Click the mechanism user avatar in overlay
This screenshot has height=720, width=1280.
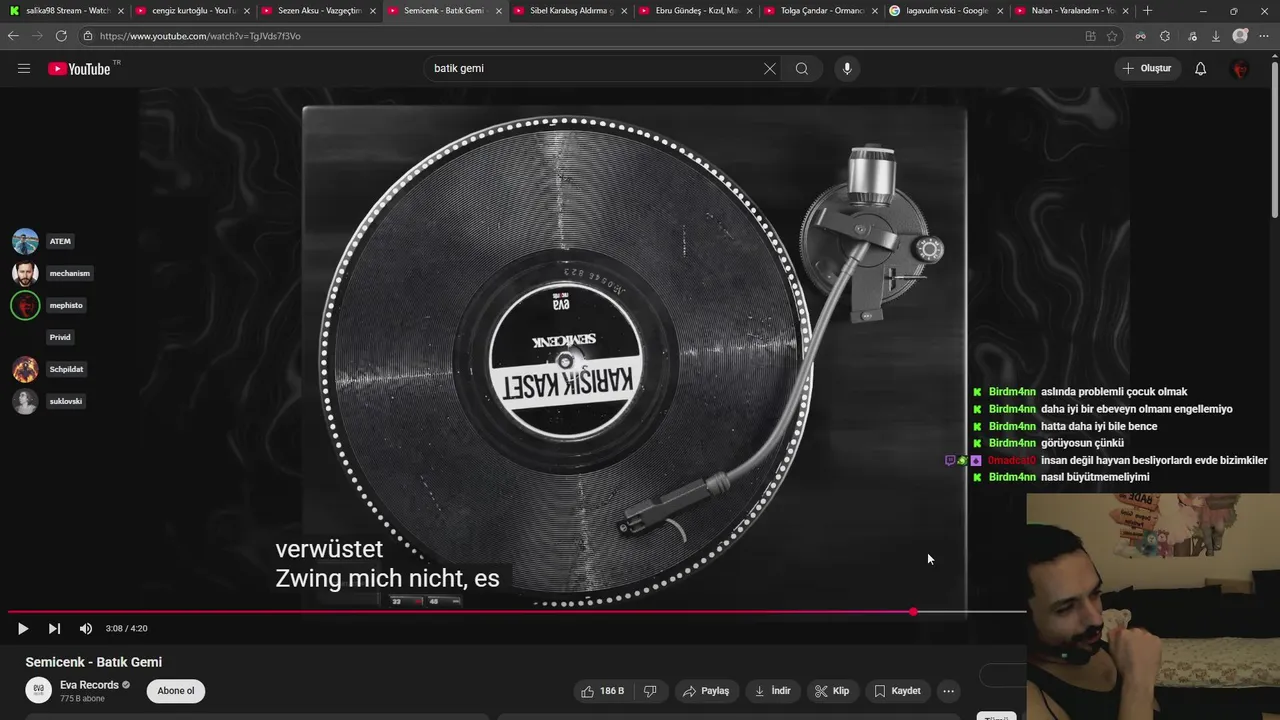(x=25, y=273)
